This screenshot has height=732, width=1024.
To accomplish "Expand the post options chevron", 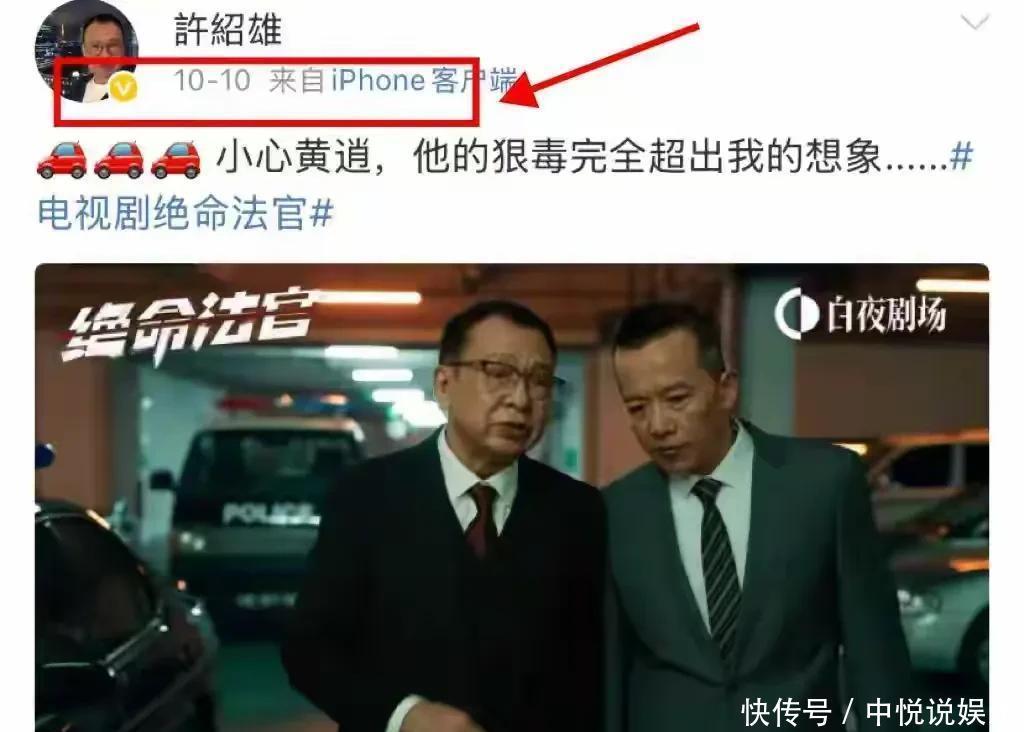I will pyautogui.click(x=975, y=23).
